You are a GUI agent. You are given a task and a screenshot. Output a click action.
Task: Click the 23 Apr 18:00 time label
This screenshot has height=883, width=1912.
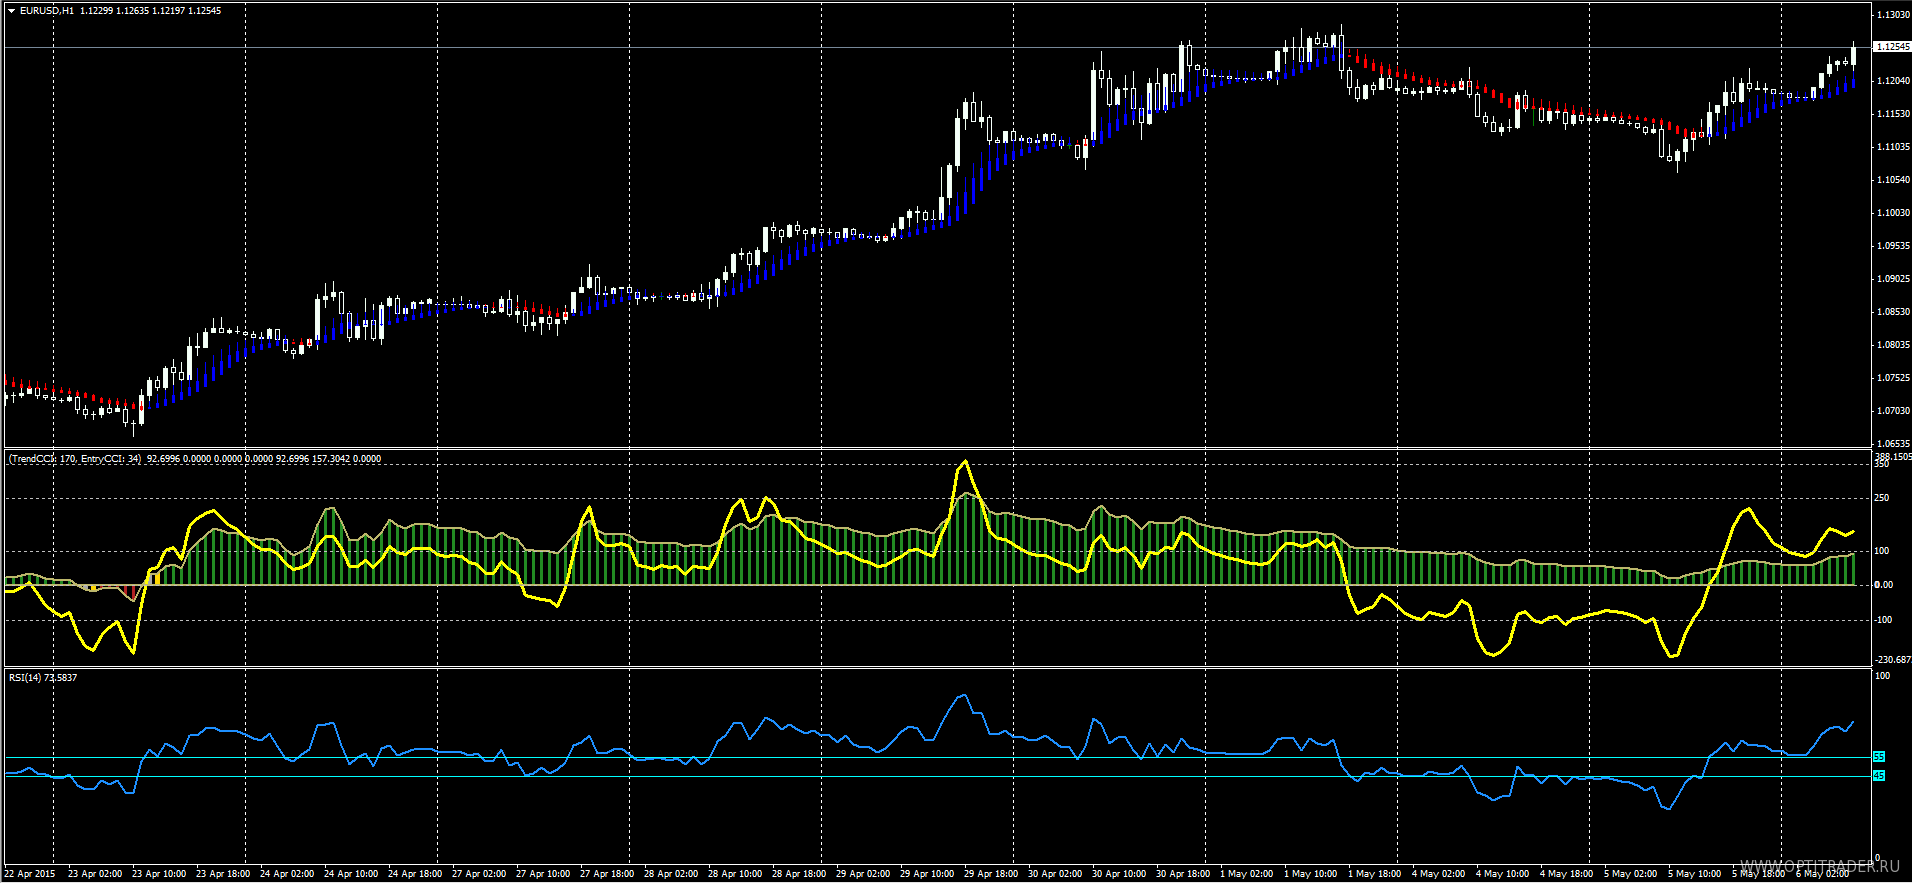(223, 874)
